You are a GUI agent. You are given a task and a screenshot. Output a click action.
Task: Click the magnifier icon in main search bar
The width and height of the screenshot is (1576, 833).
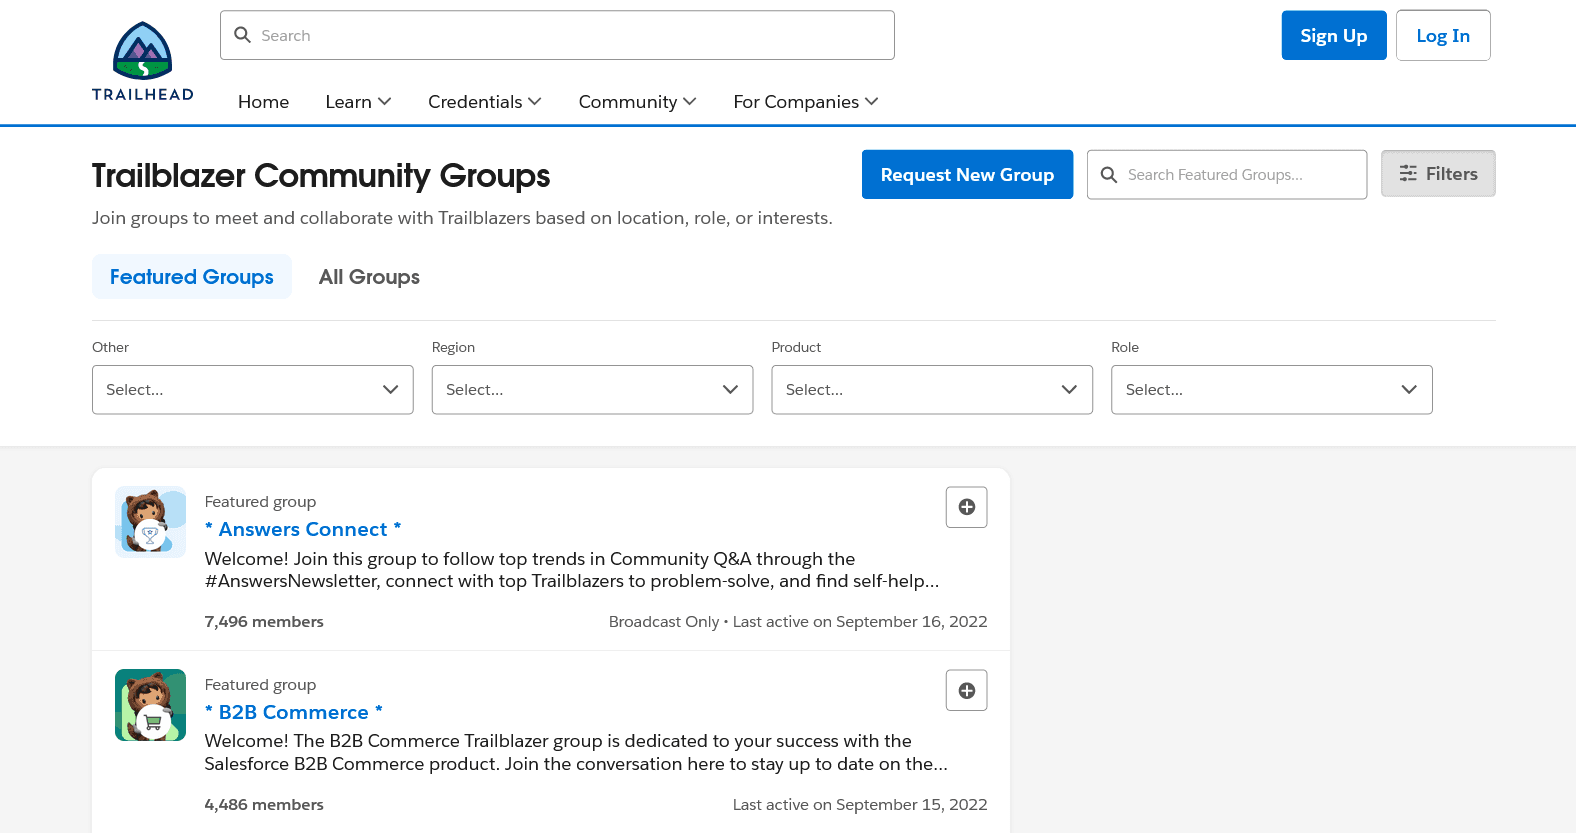242,35
